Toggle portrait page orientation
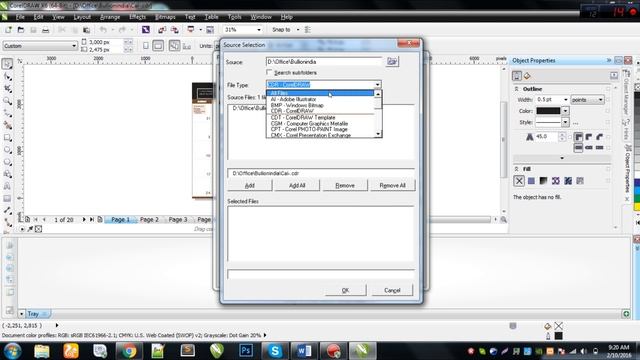Viewport: 640px width, 360px height. click(146, 46)
